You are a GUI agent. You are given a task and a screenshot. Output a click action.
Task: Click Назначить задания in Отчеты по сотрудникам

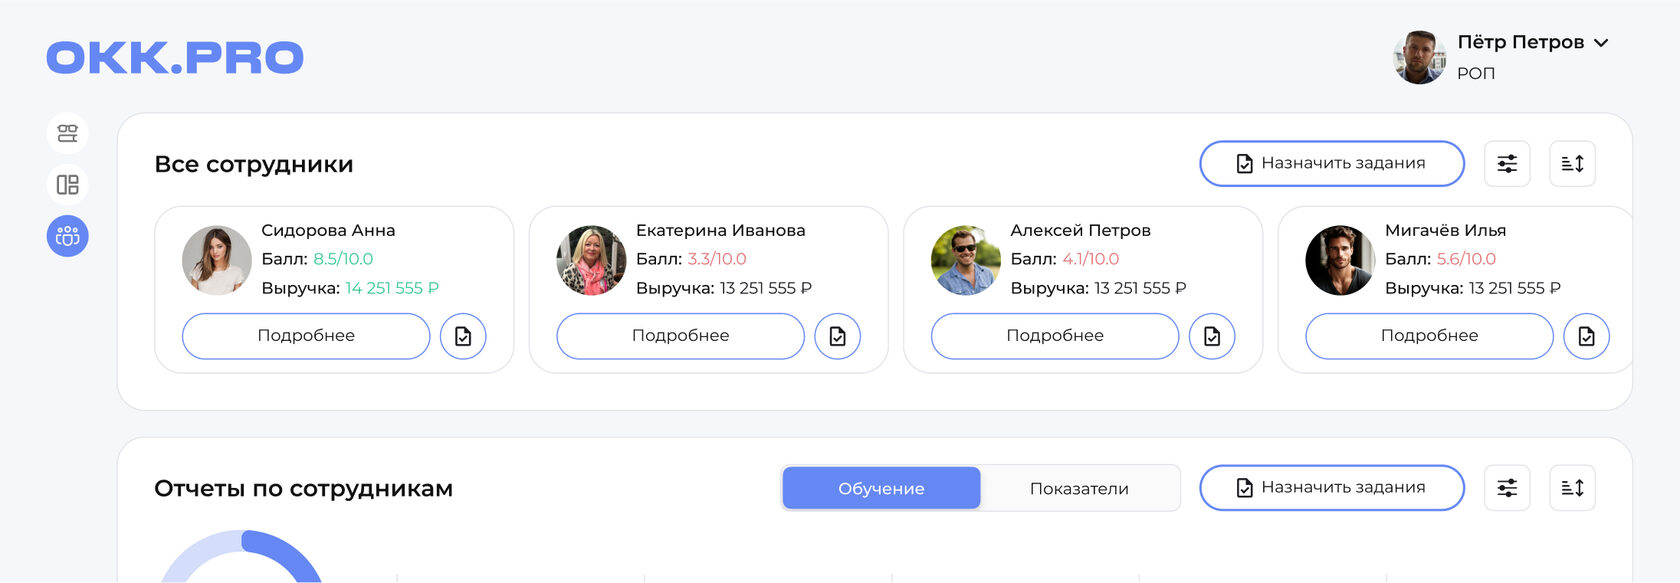(1332, 488)
